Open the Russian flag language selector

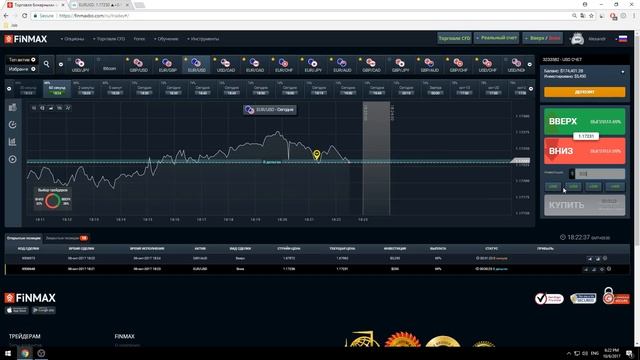tap(623, 39)
